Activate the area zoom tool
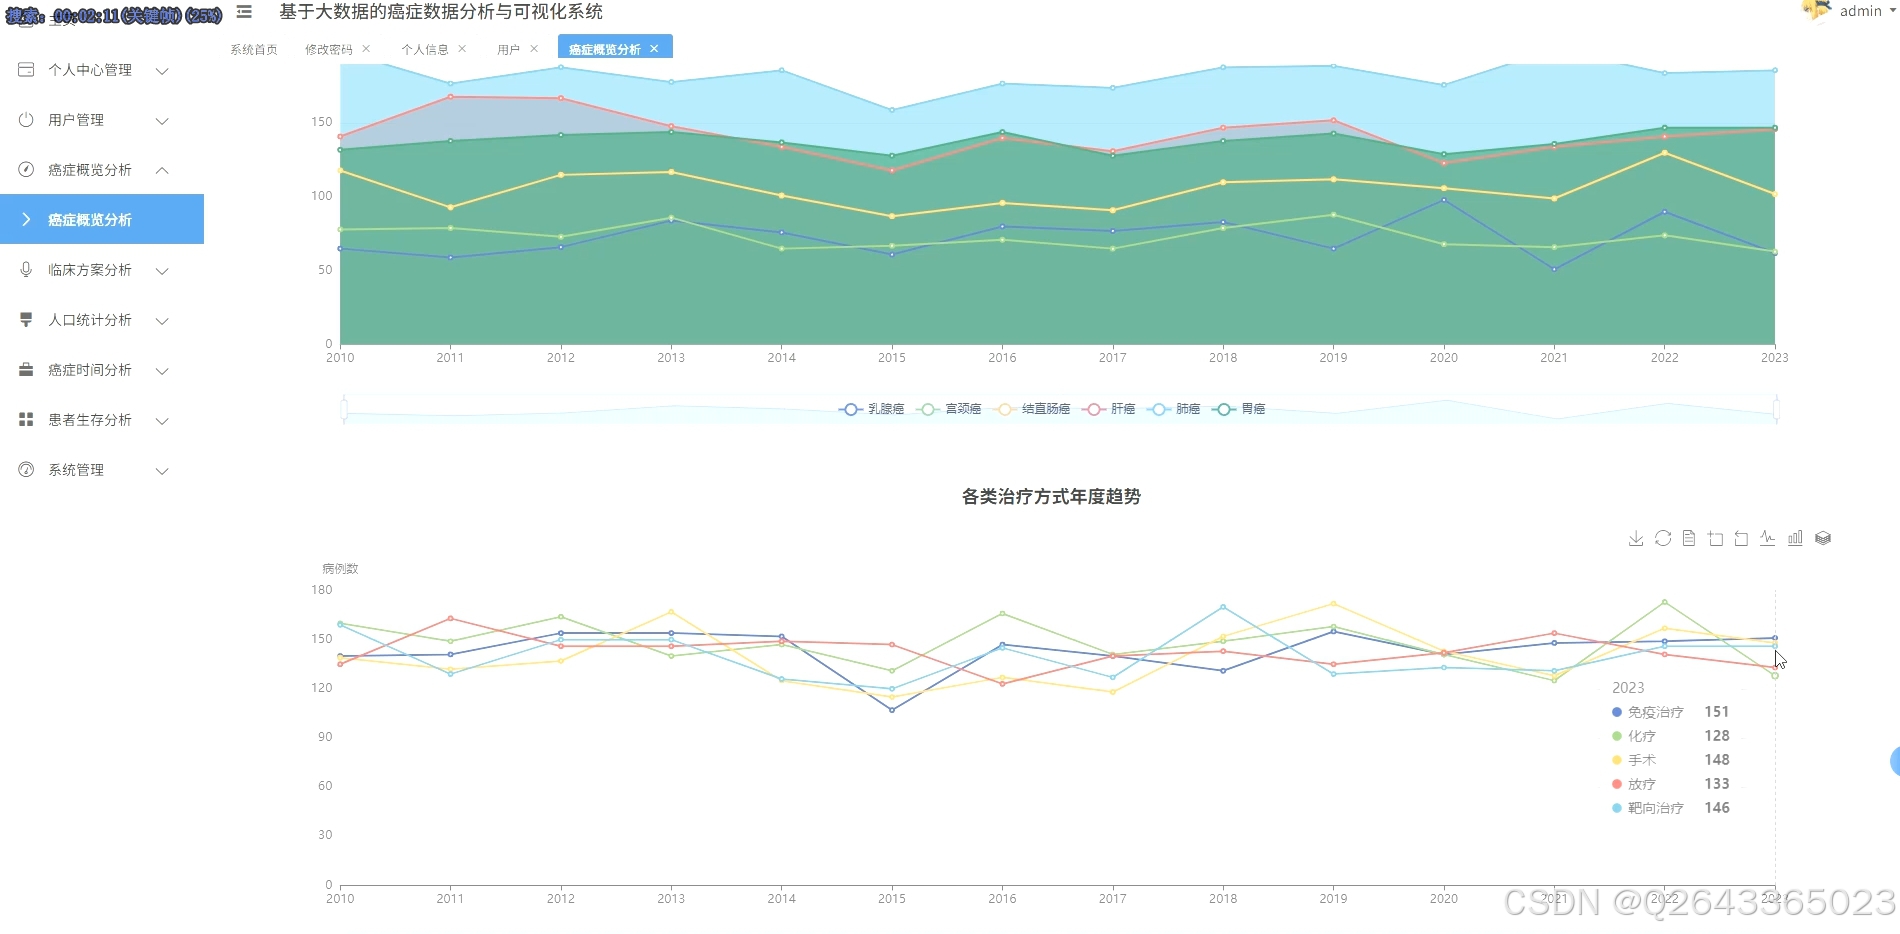Viewport: 1900px width, 934px height. 1716,538
